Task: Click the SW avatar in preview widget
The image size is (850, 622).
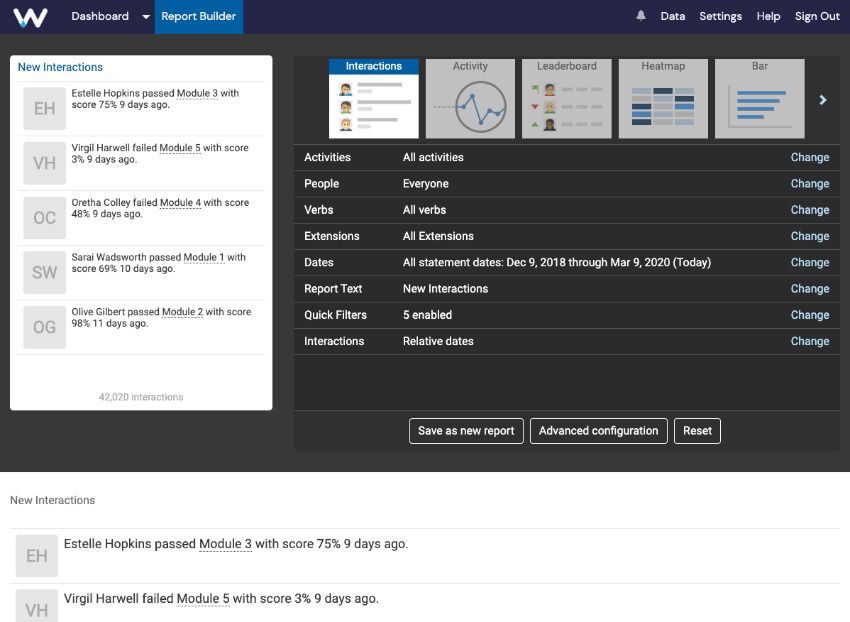Action: coord(44,272)
